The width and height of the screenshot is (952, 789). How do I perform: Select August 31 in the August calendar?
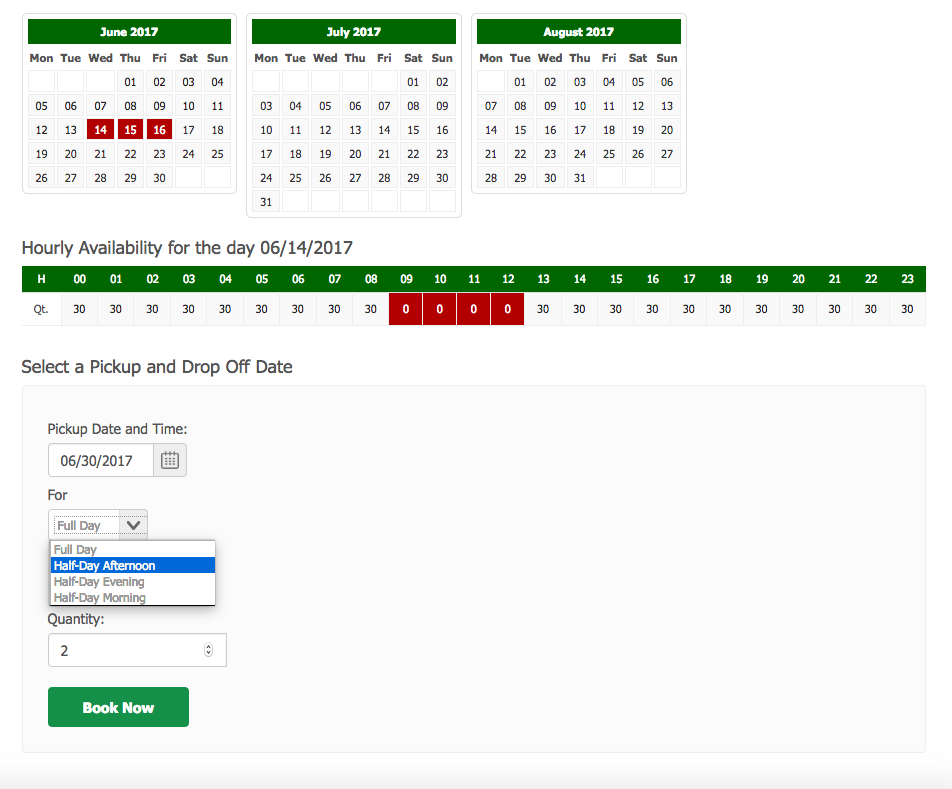pyautogui.click(x=580, y=178)
